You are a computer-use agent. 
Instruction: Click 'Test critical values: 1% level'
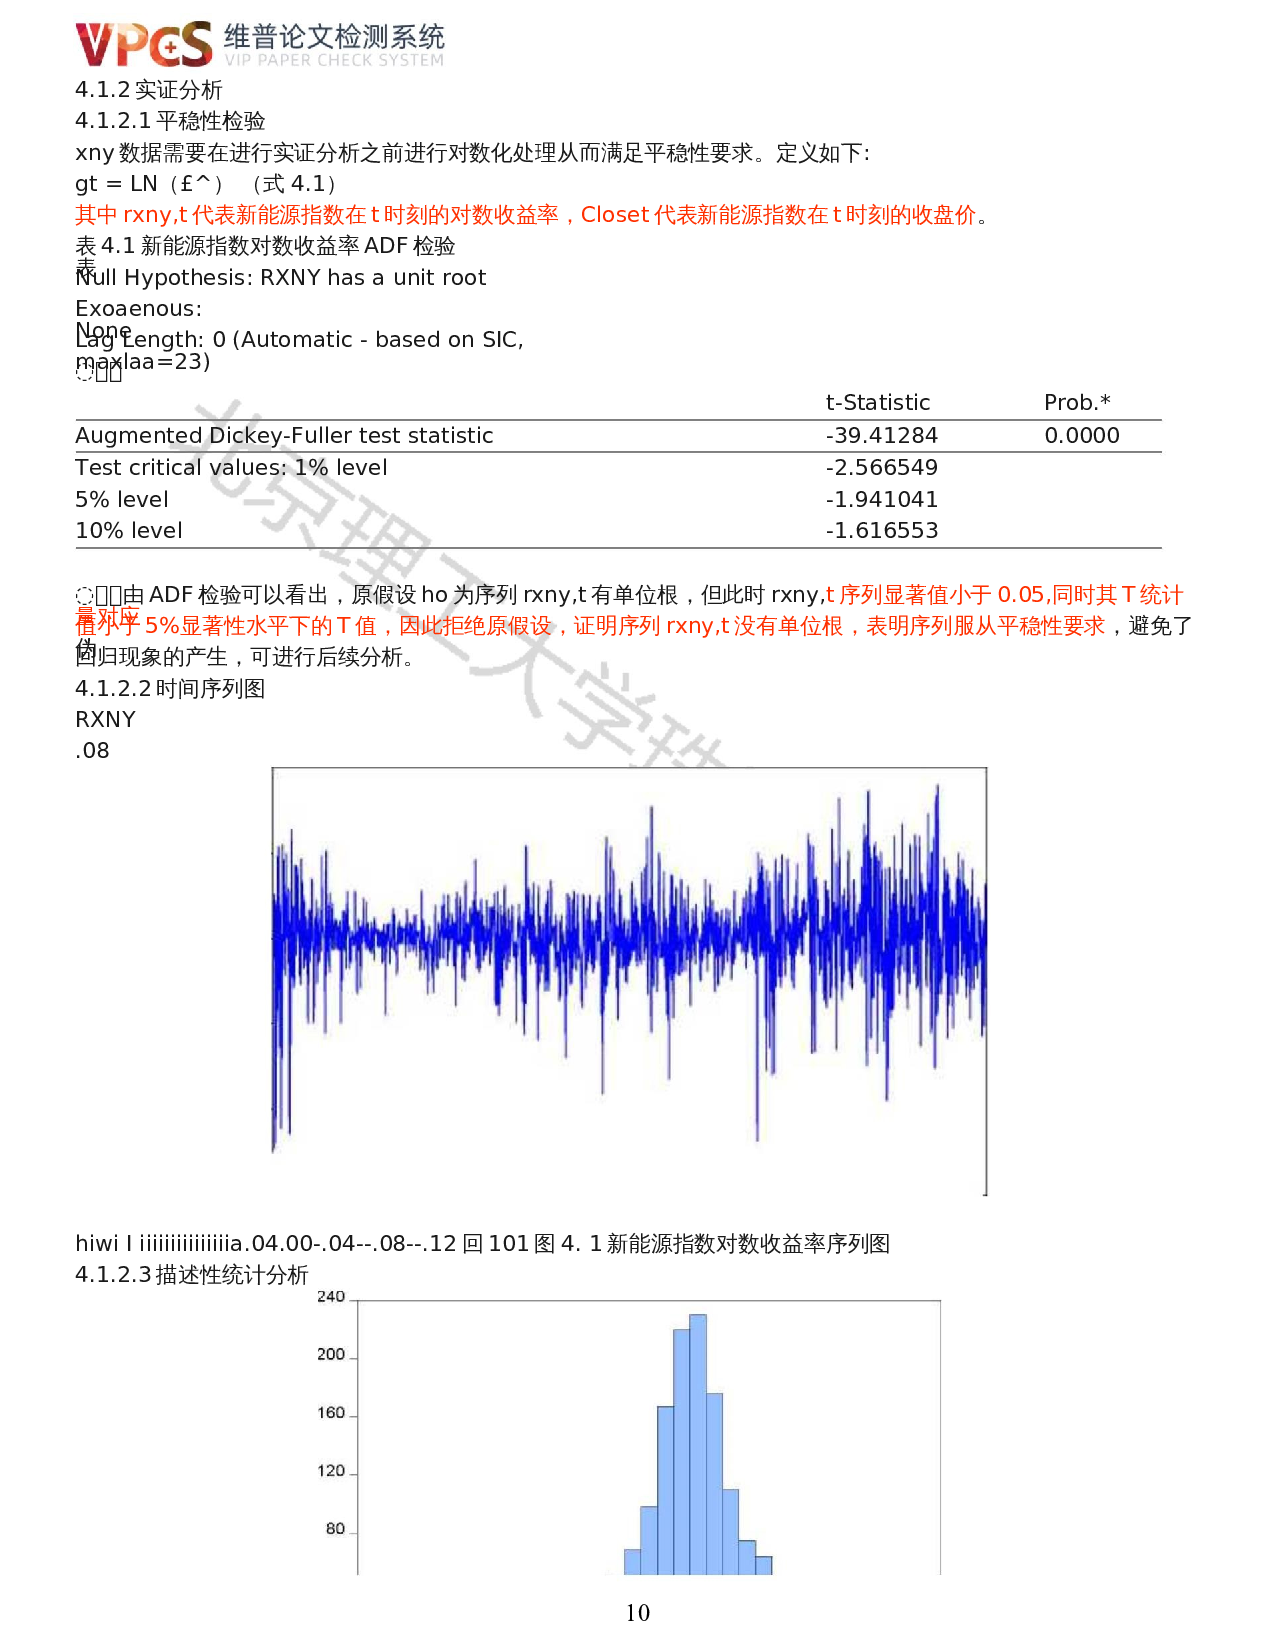tap(232, 468)
